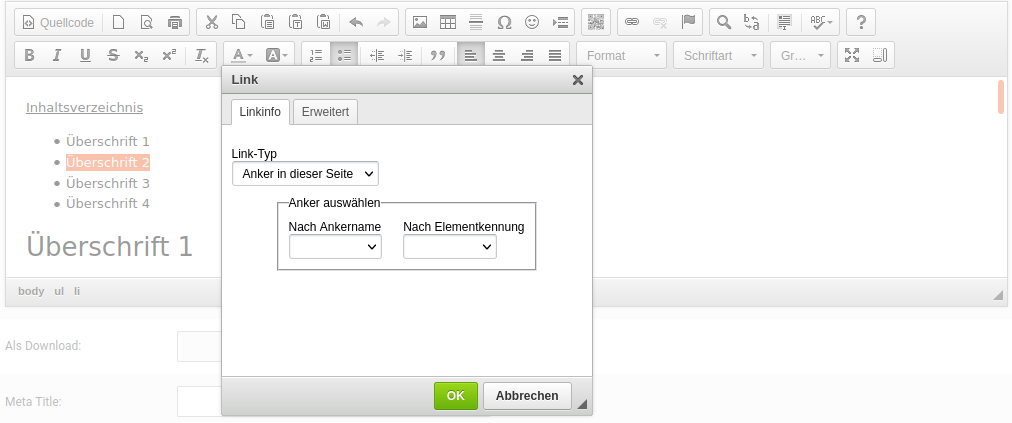This screenshot has width=1012, height=423.
Task: Toggle bold formatting
Action: (29, 55)
